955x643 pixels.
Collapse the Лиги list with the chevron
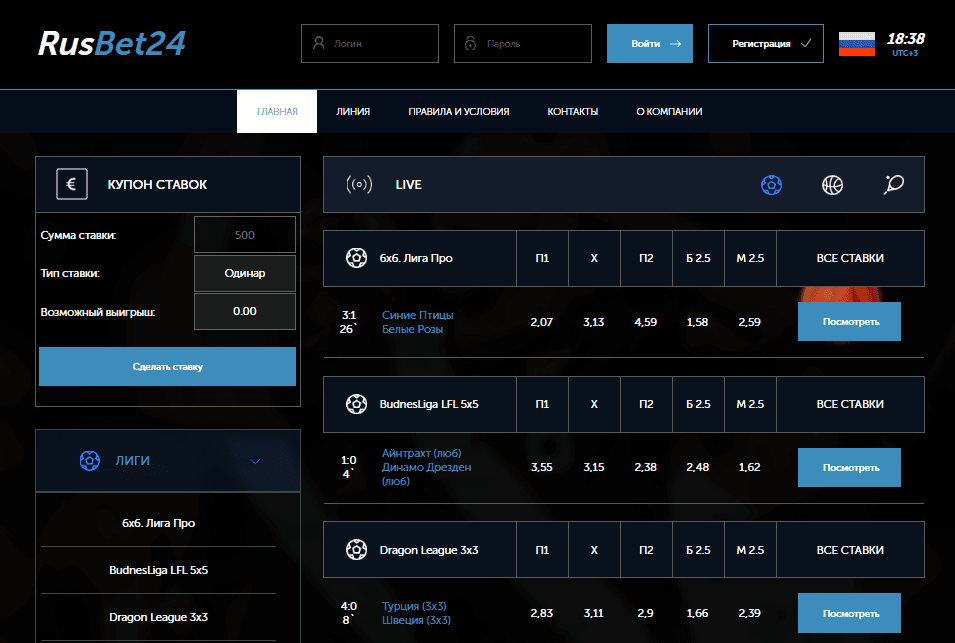pos(255,461)
